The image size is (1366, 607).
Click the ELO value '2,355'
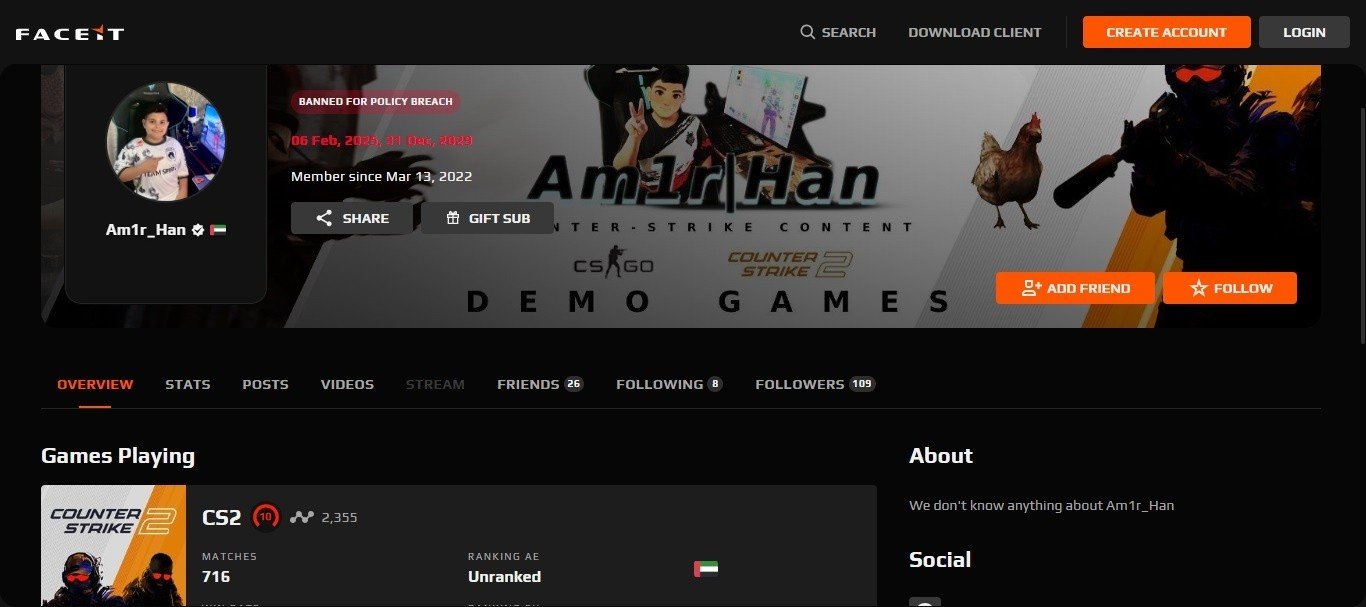point(339,517)
